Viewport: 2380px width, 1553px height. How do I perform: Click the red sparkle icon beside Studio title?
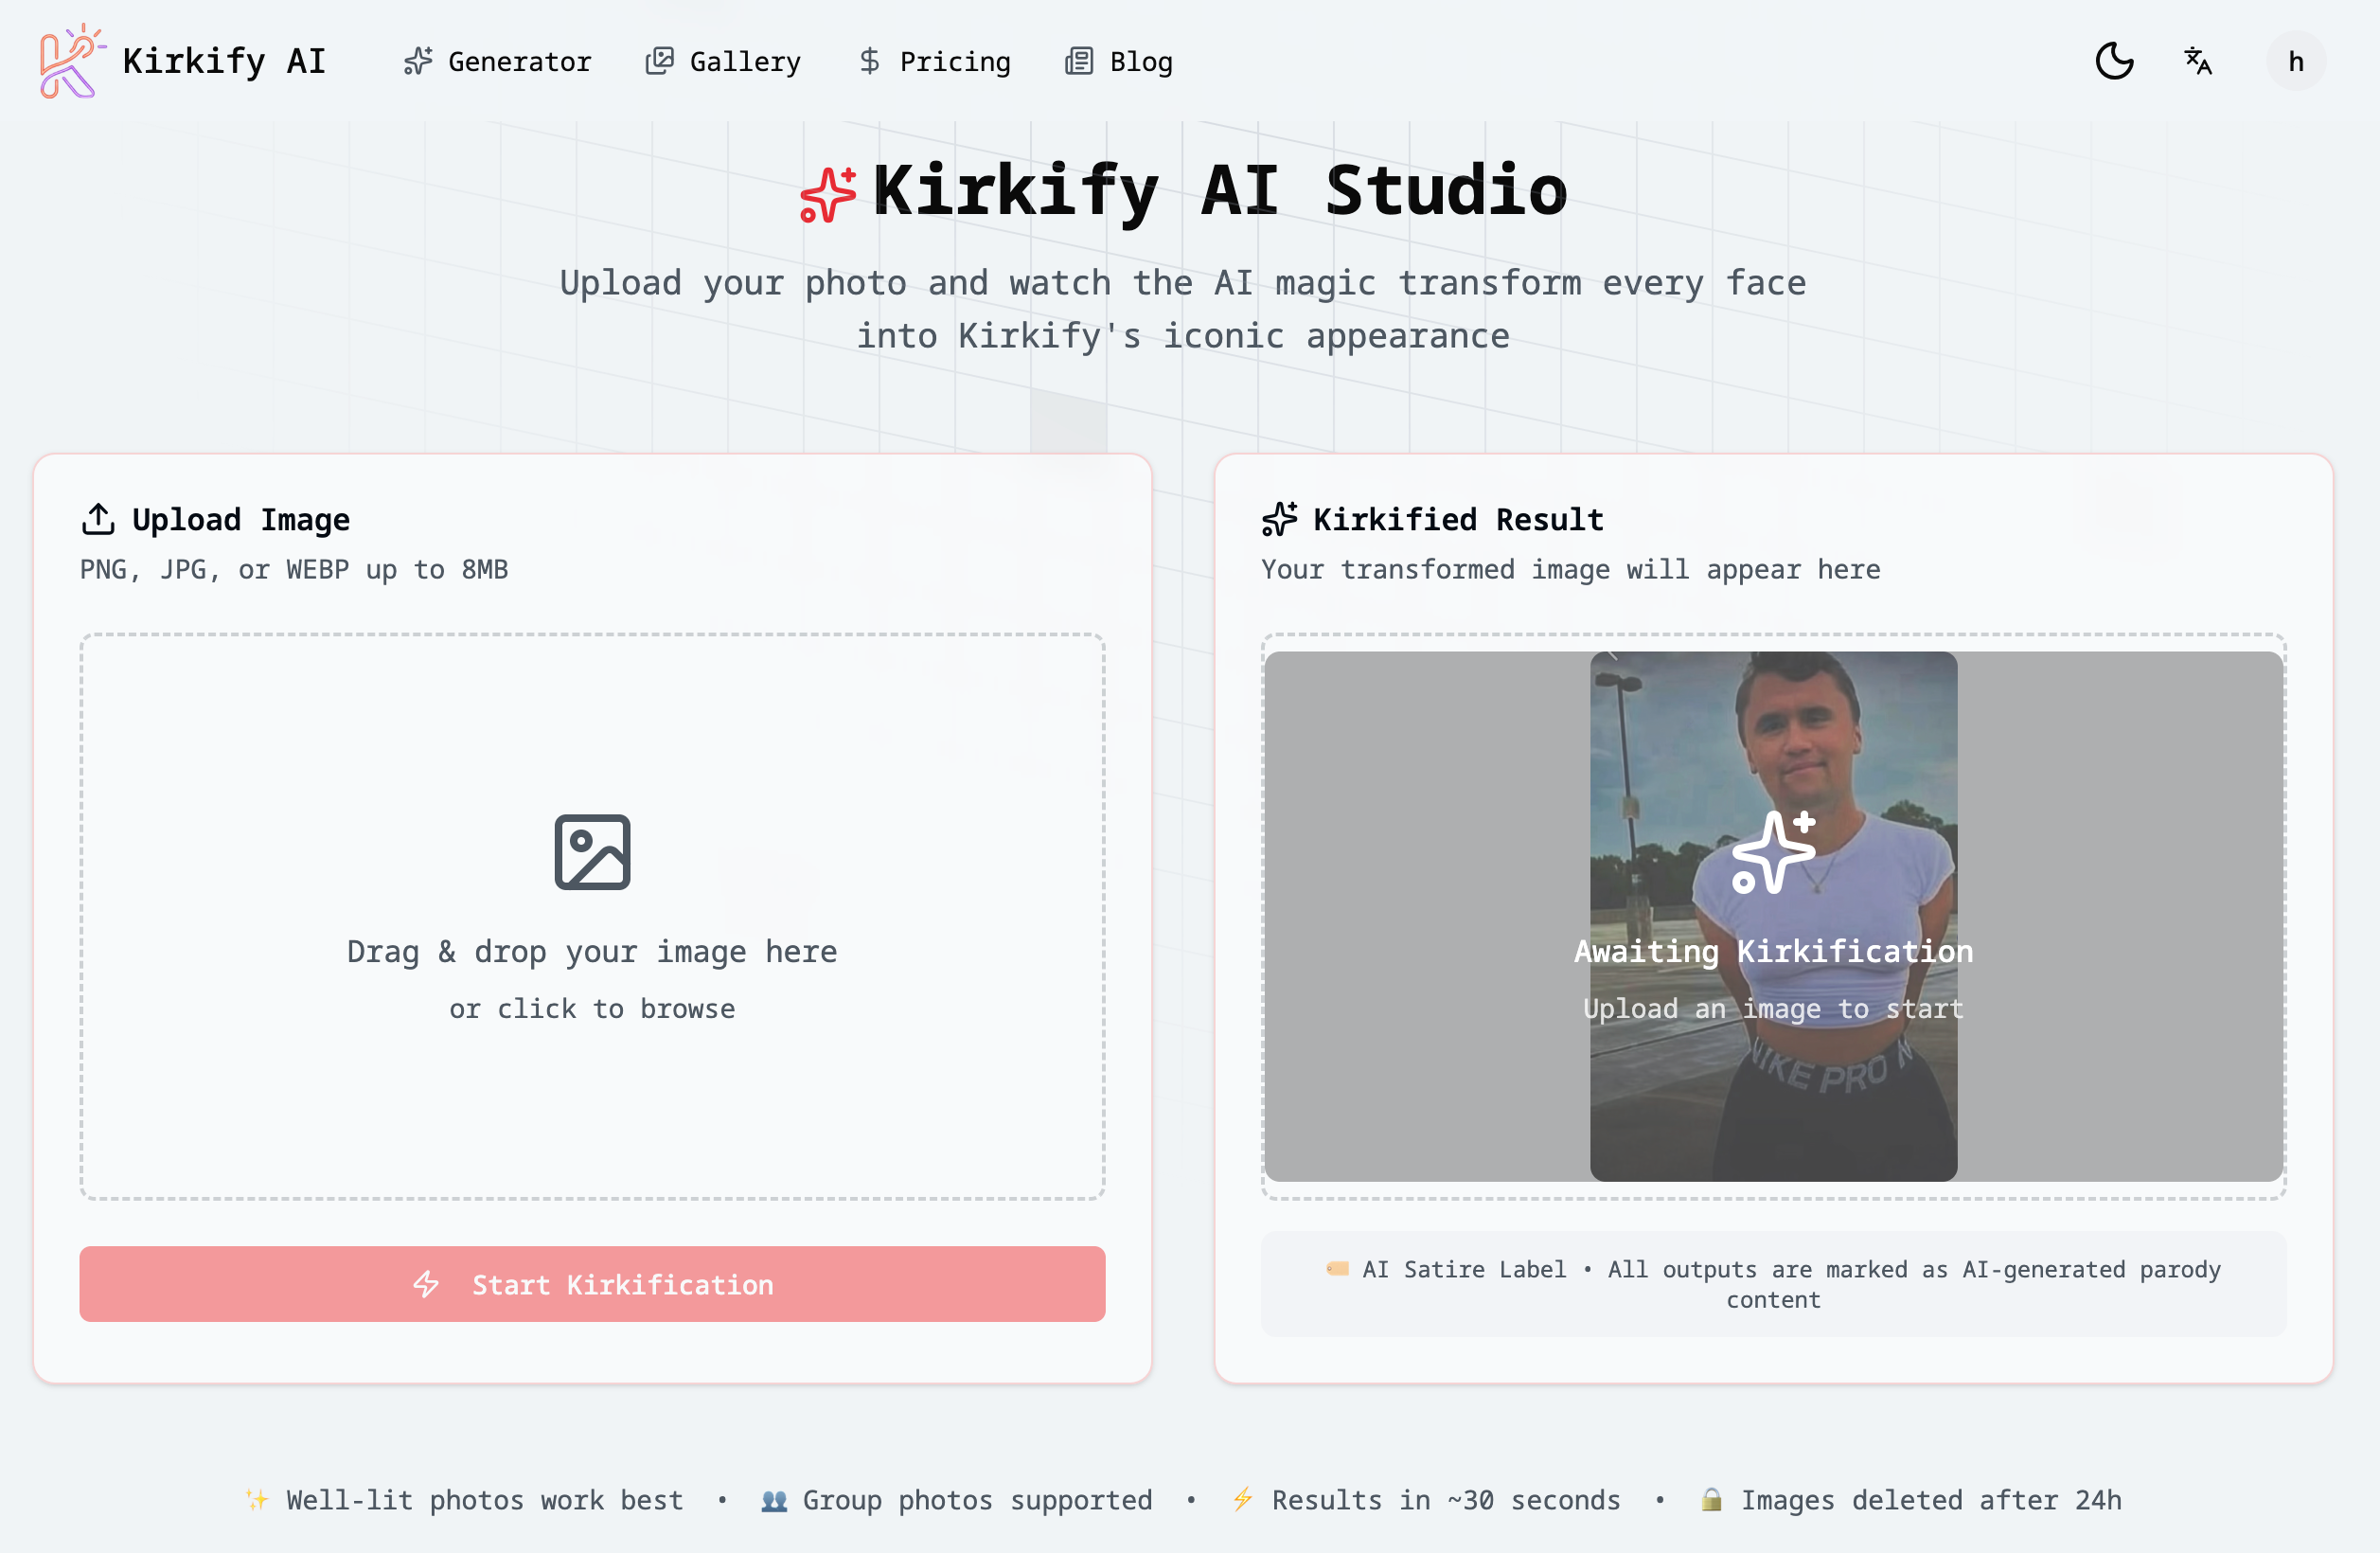[828, 194]
